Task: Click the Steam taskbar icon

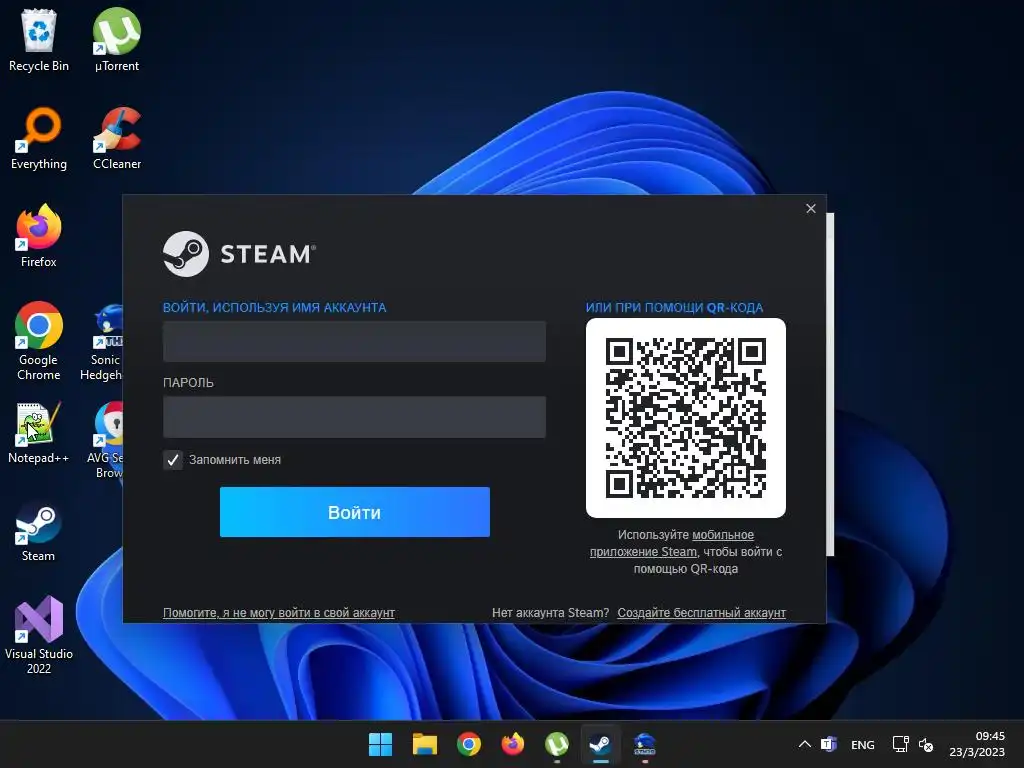Action: point(600,744)
